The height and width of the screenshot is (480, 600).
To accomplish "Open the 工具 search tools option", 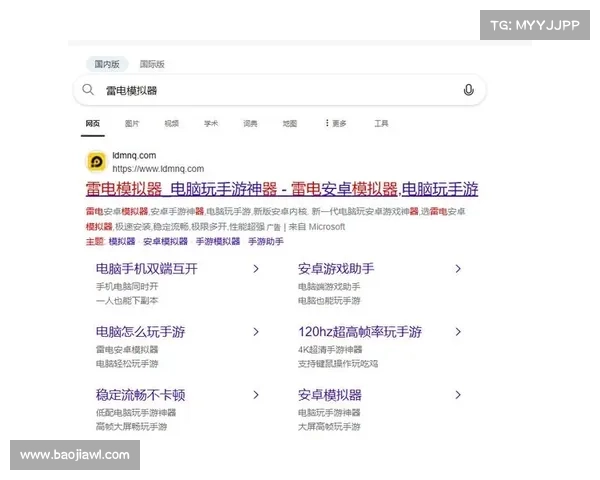I will tap(381, 123).
